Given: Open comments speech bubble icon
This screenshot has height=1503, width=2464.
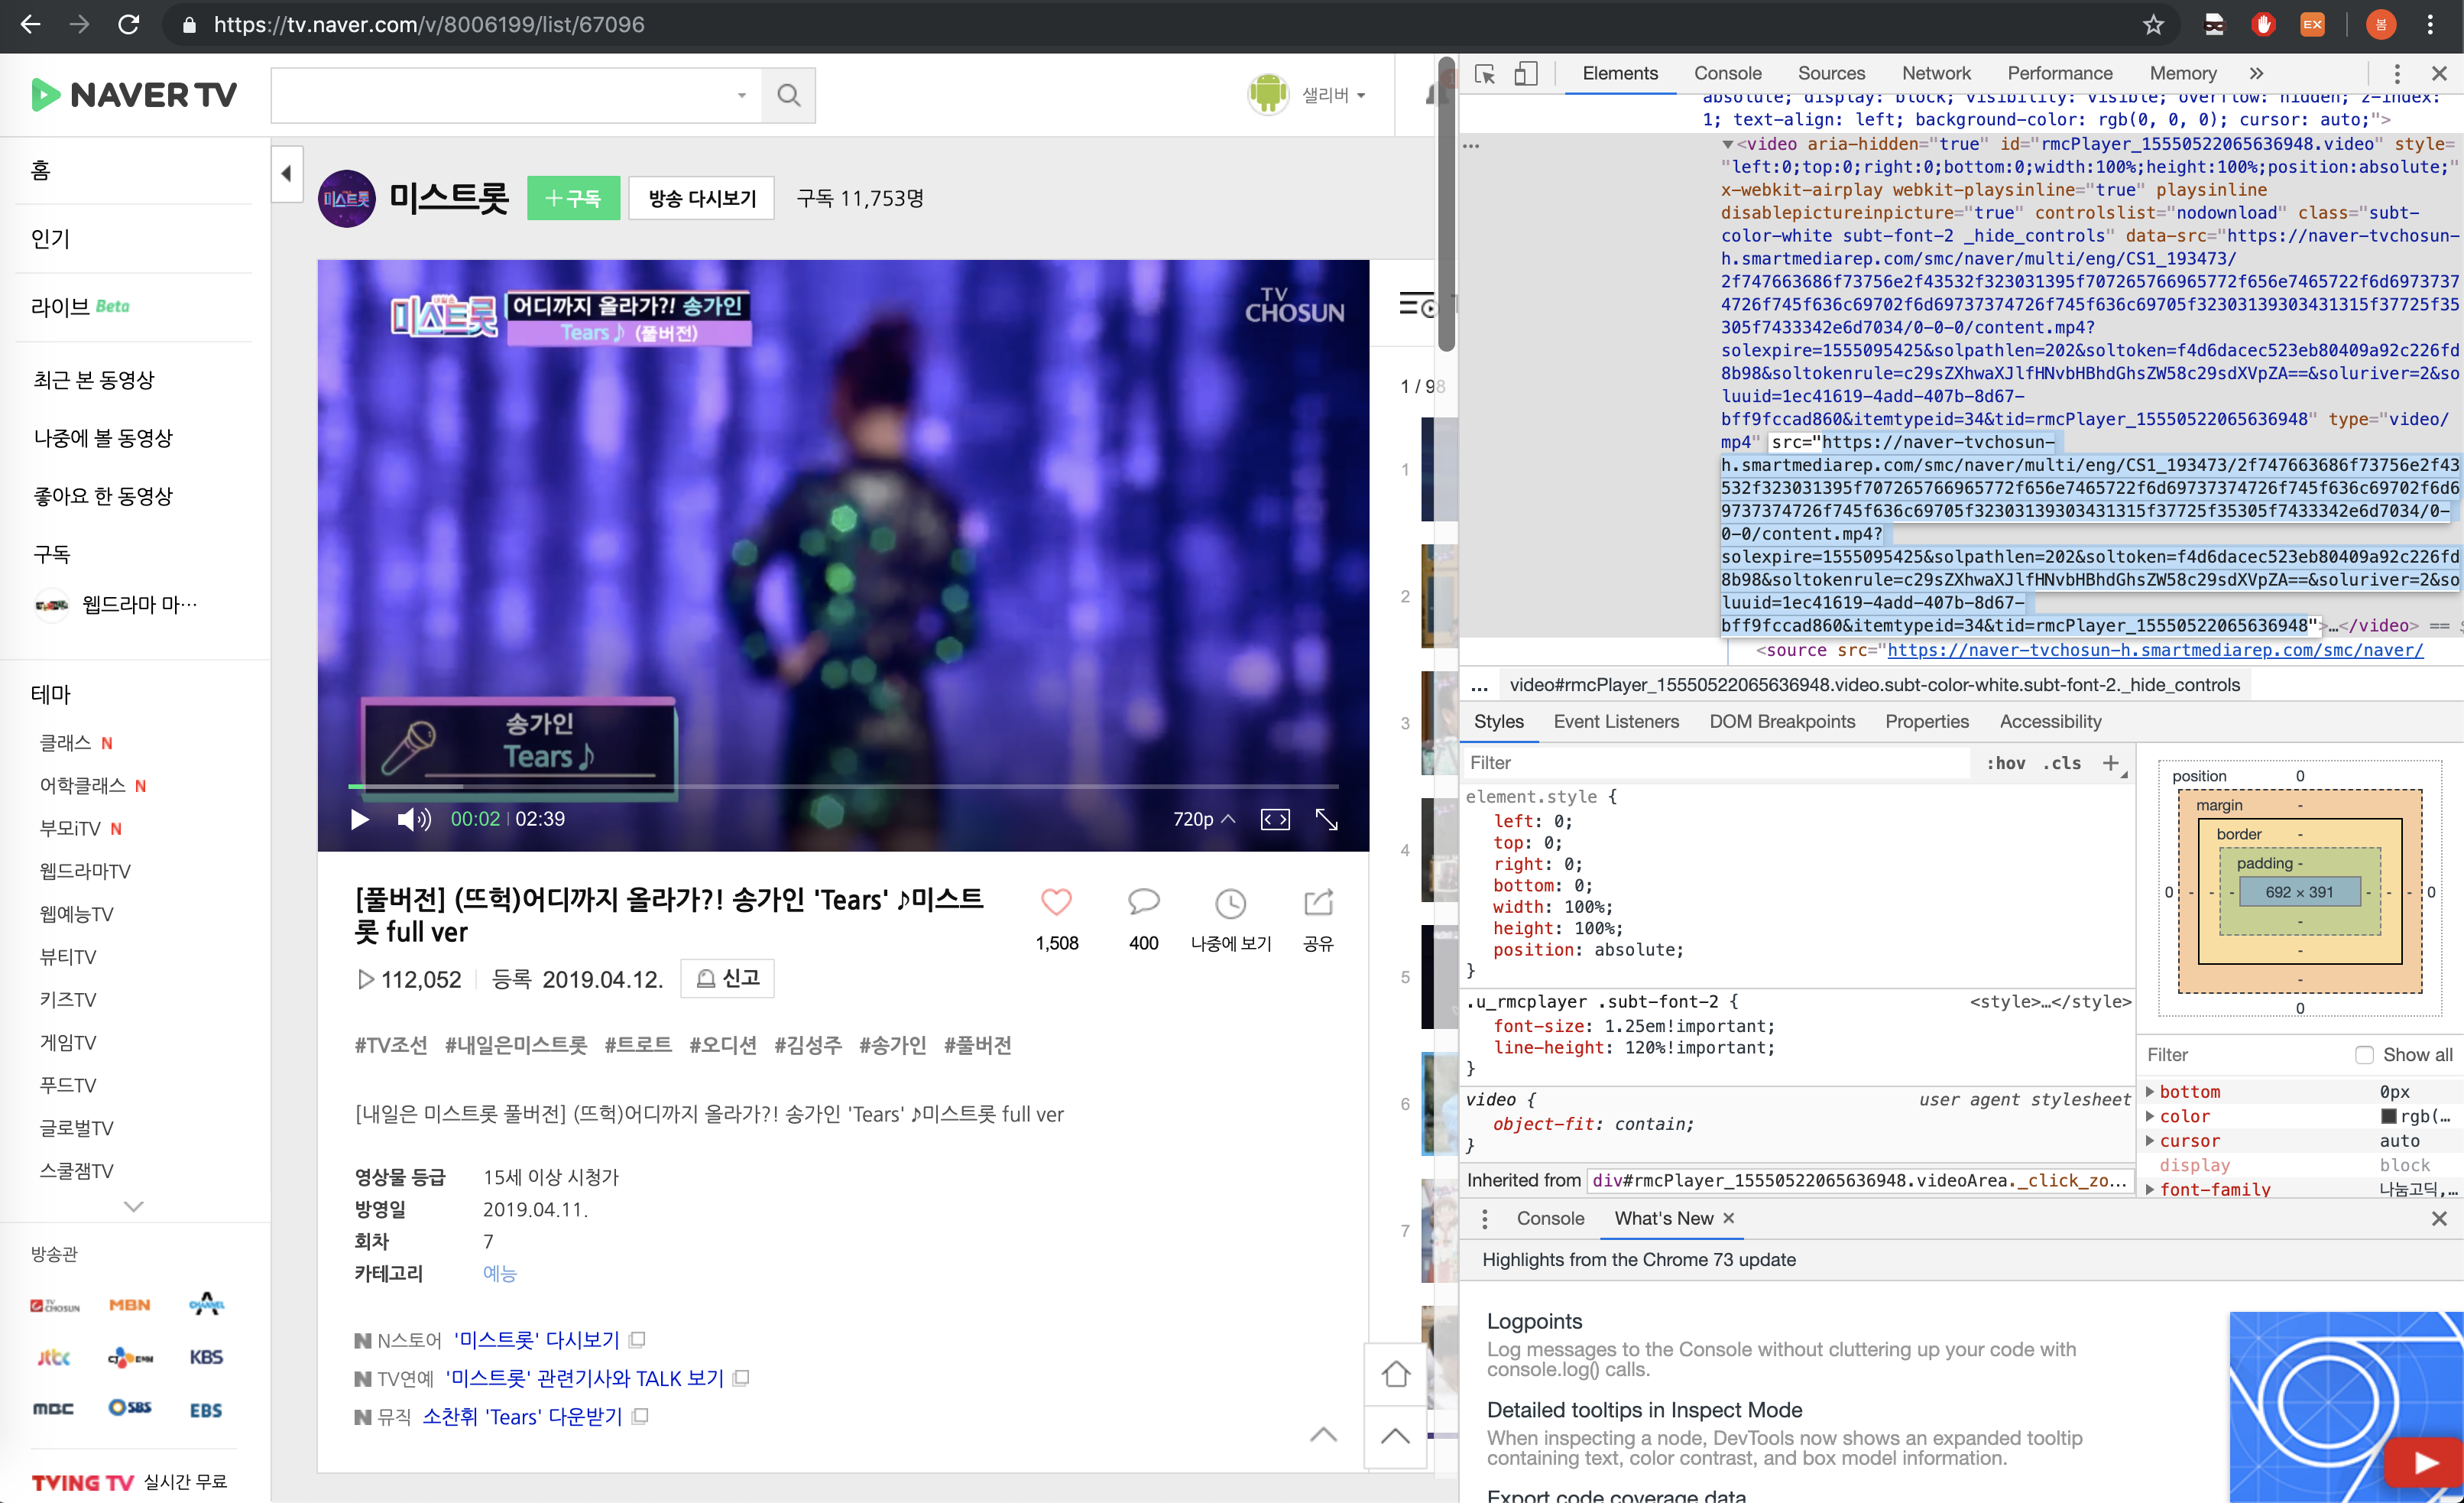Looking at the screenshot, I should [1143, 902].
